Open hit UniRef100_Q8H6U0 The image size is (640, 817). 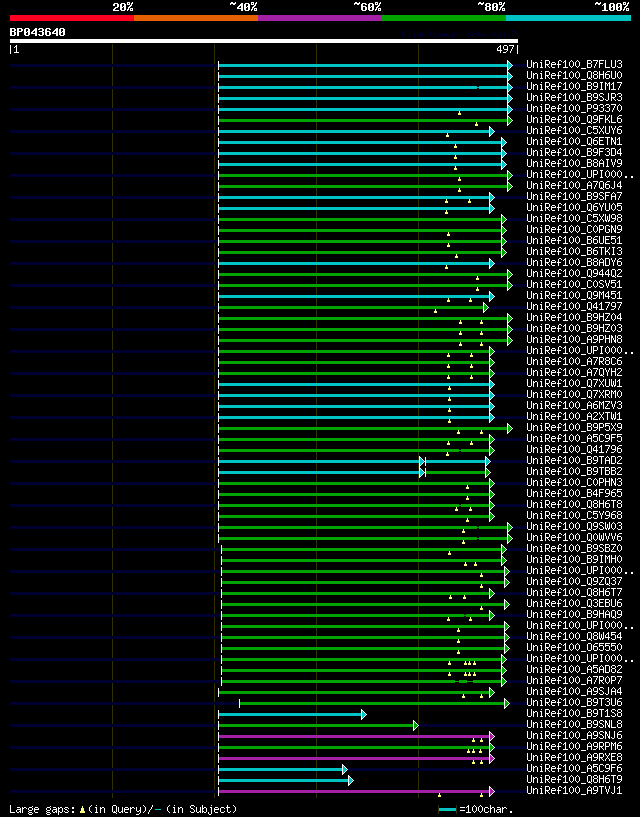574,76
